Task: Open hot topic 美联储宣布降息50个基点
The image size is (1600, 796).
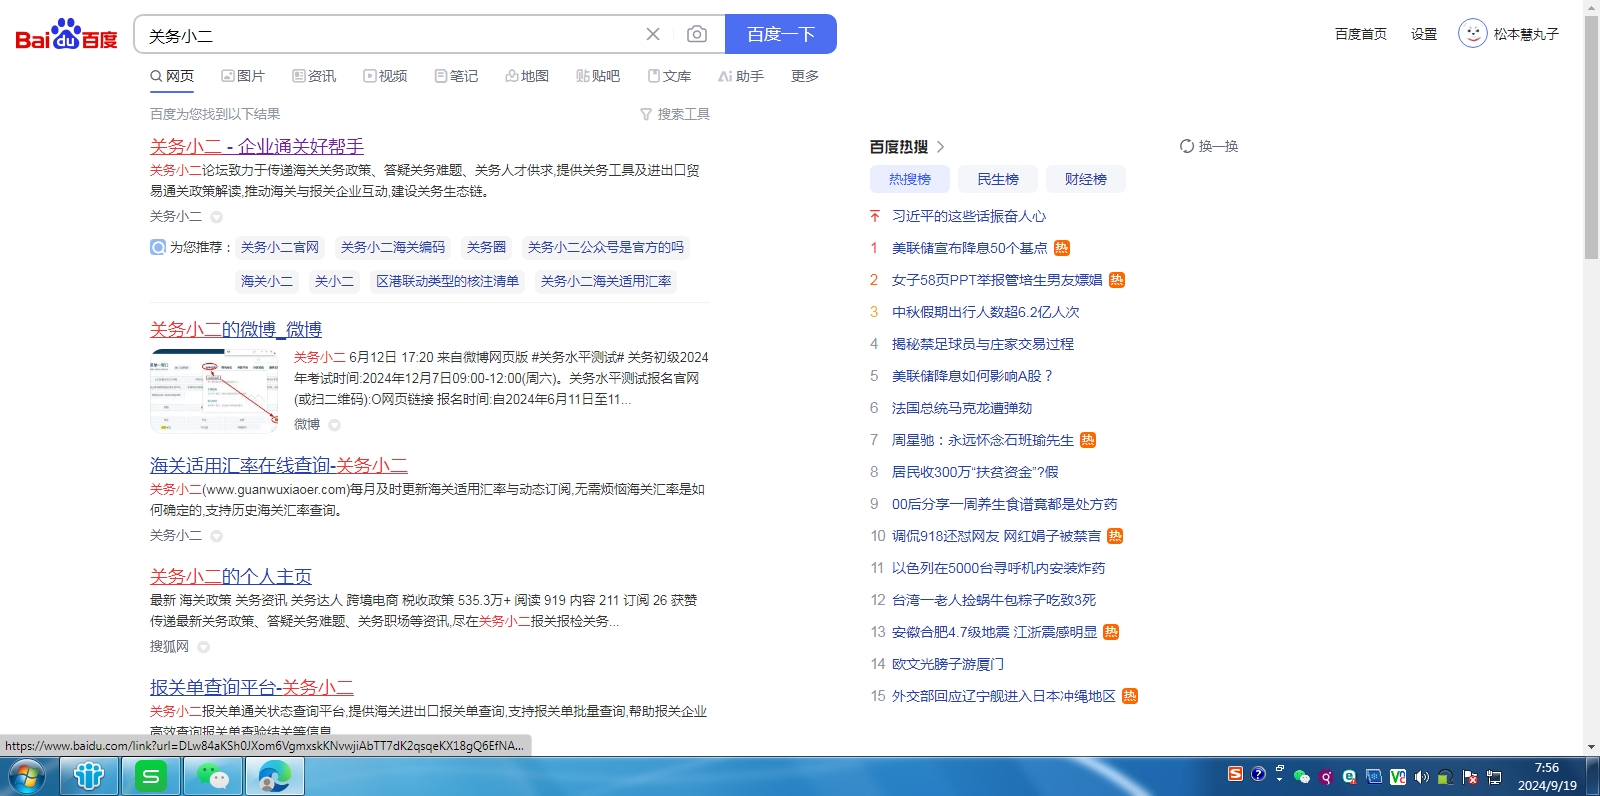Action: [x=969, y=248]
